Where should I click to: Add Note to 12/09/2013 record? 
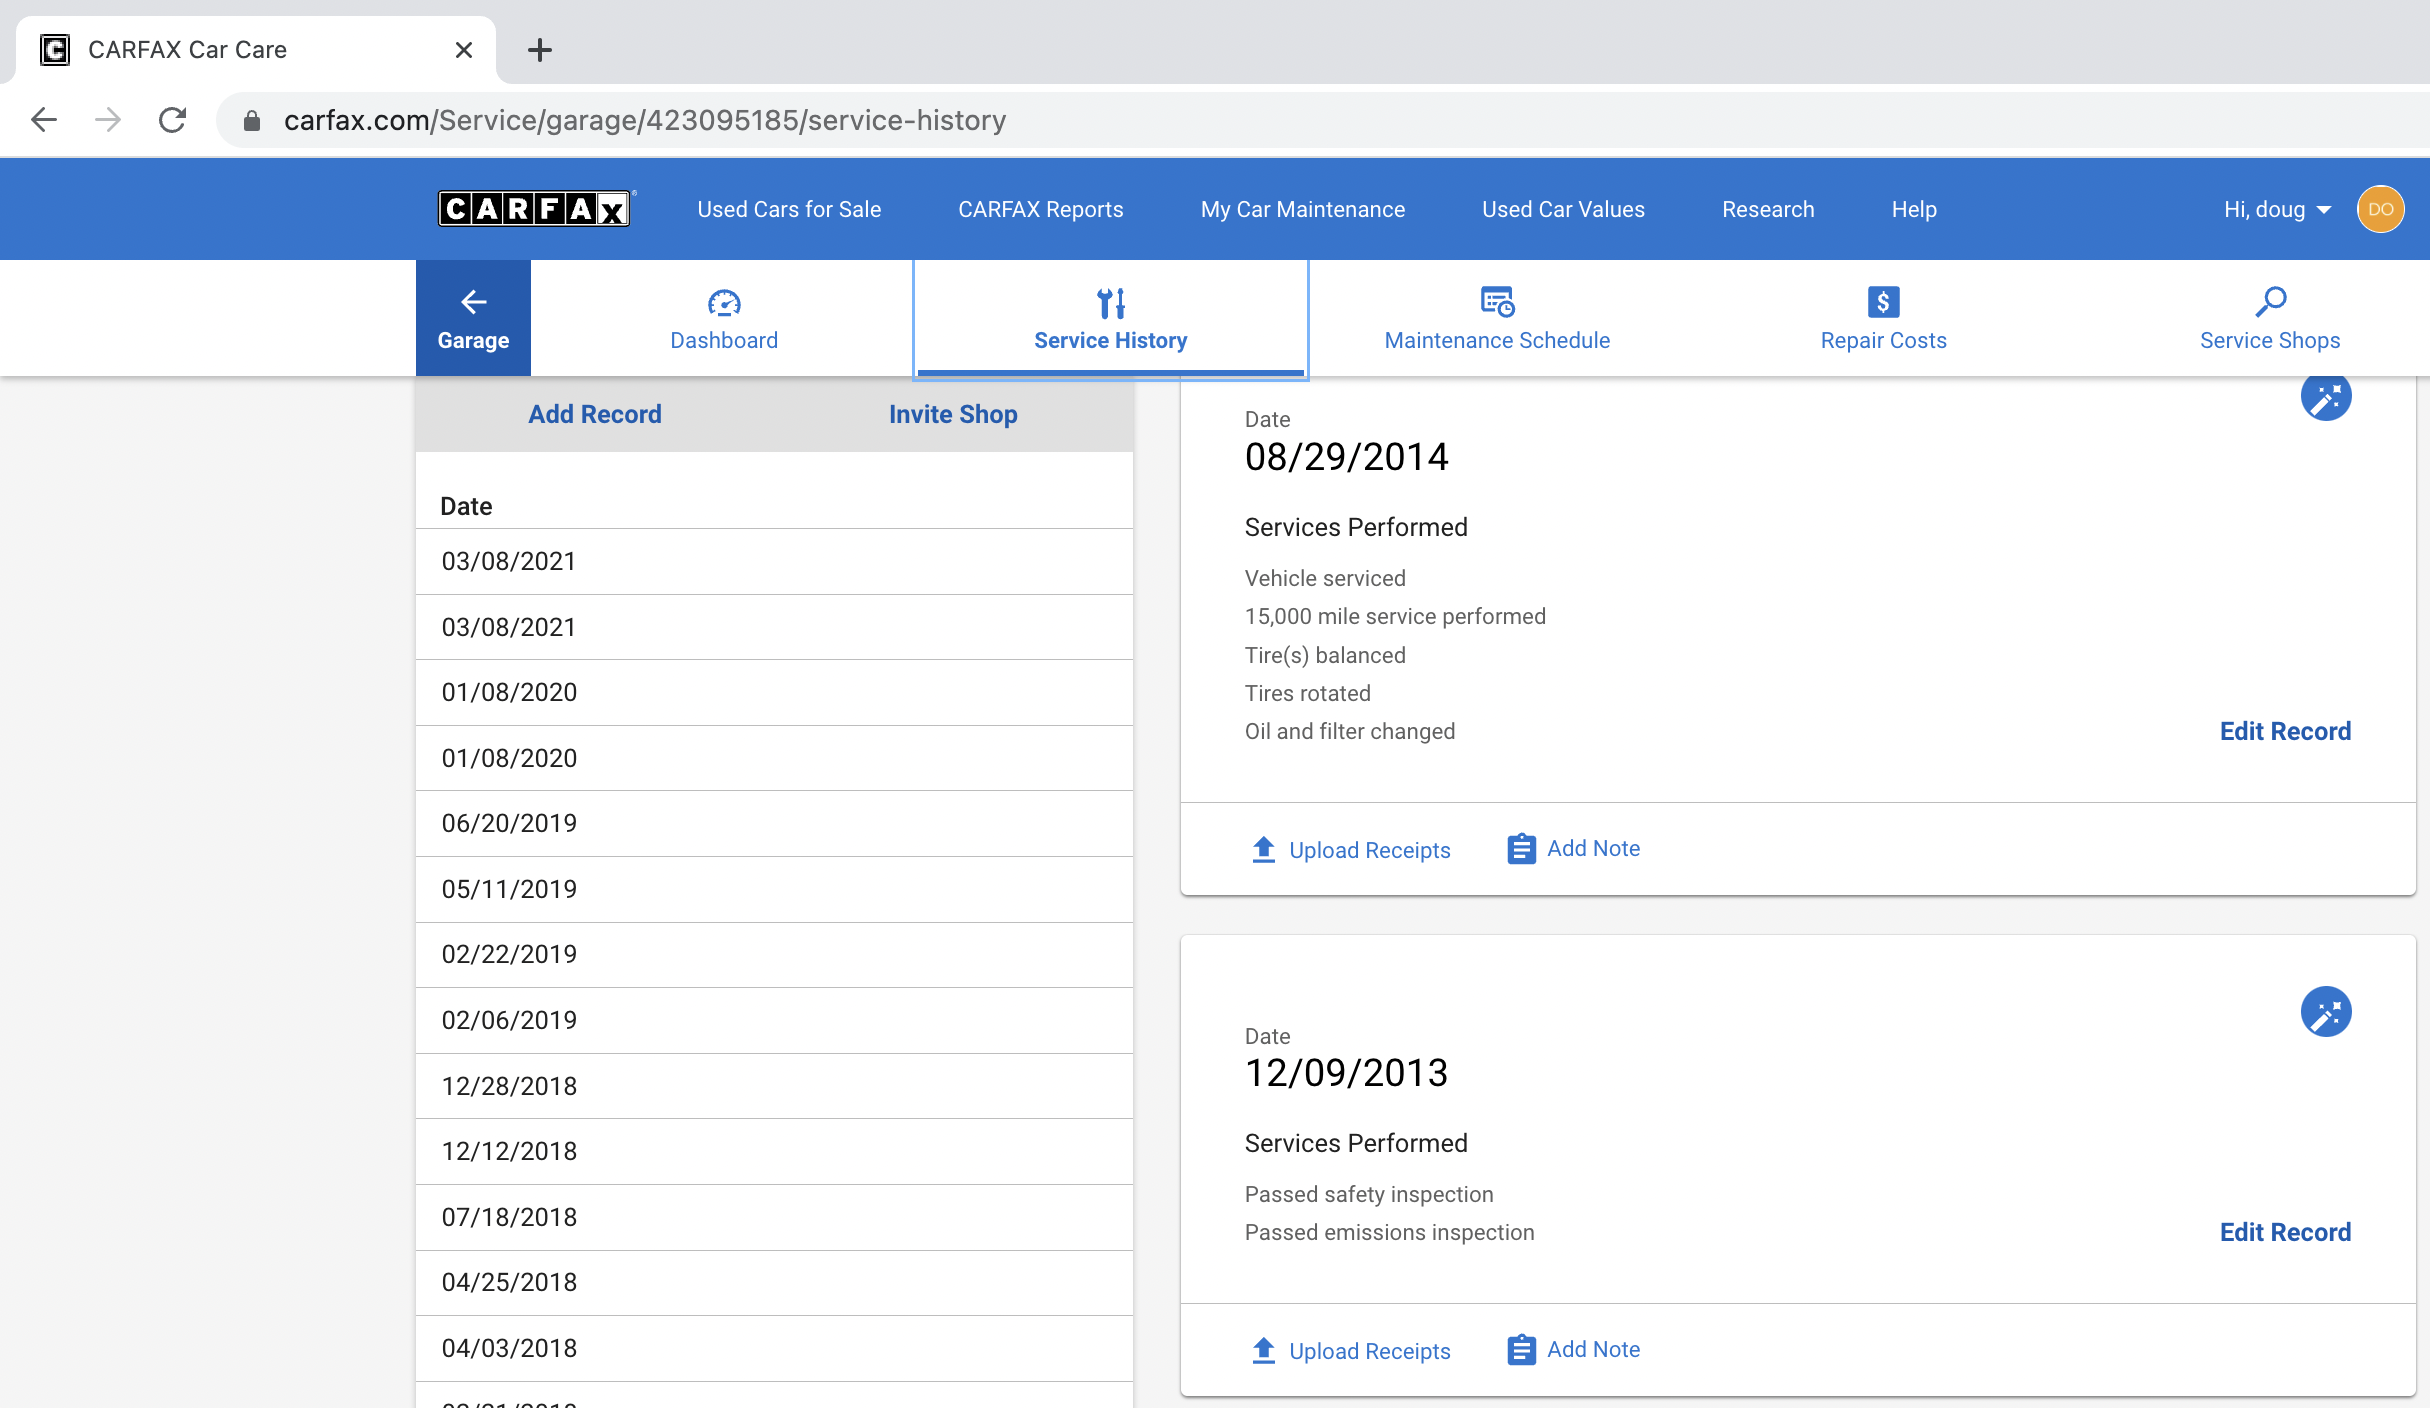point(1593,1349)
